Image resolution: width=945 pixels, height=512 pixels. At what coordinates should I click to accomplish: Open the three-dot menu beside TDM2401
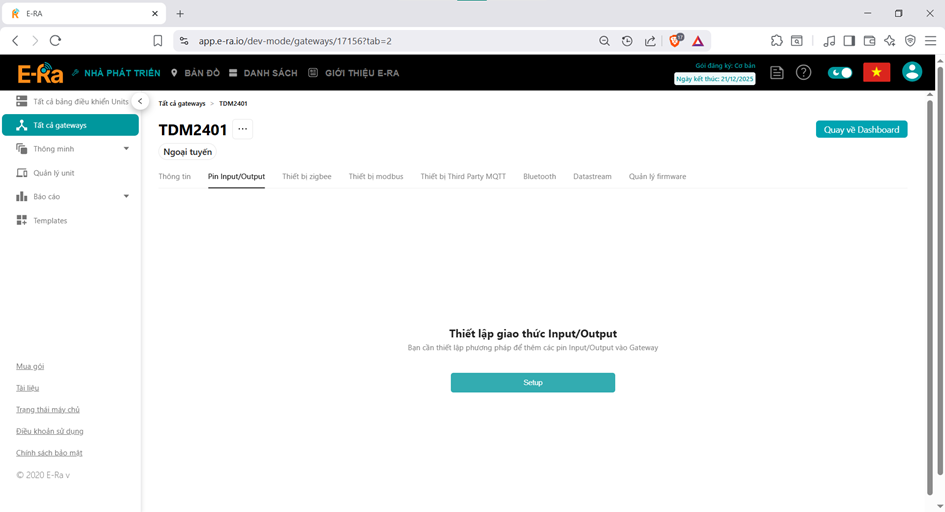coord(243,129)
